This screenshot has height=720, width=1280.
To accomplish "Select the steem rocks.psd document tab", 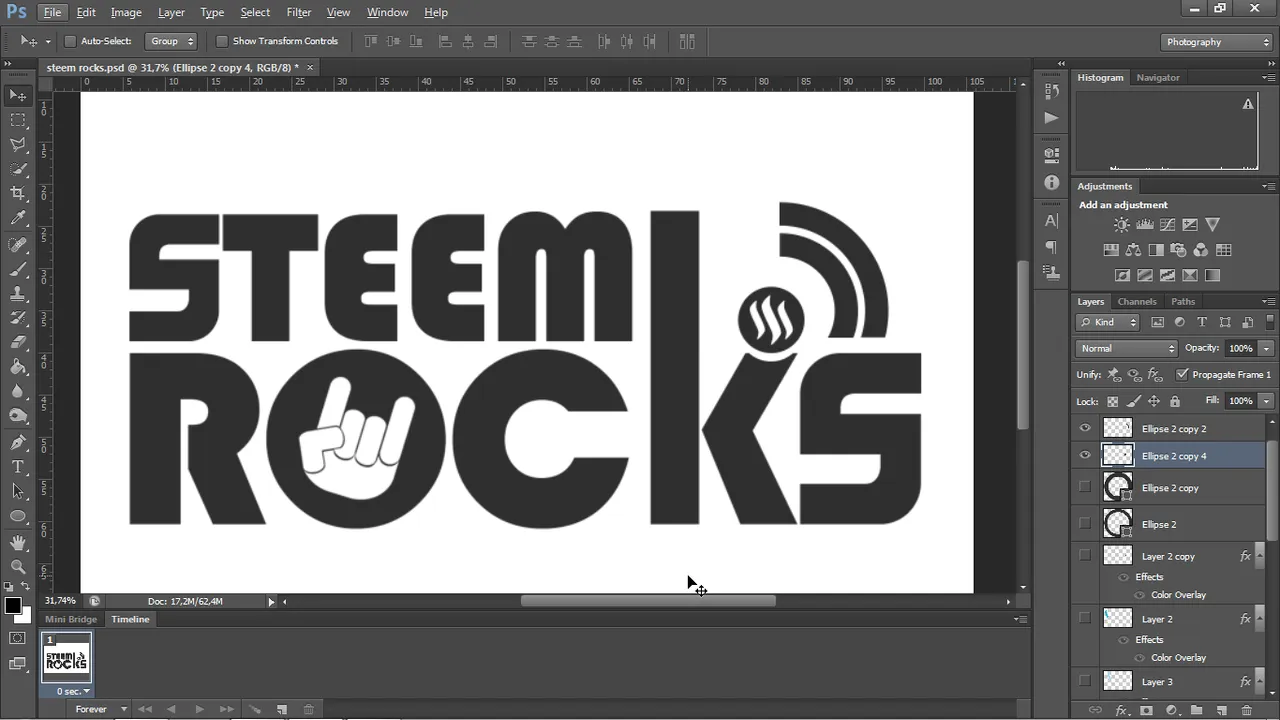I will (x=172, y=67).
